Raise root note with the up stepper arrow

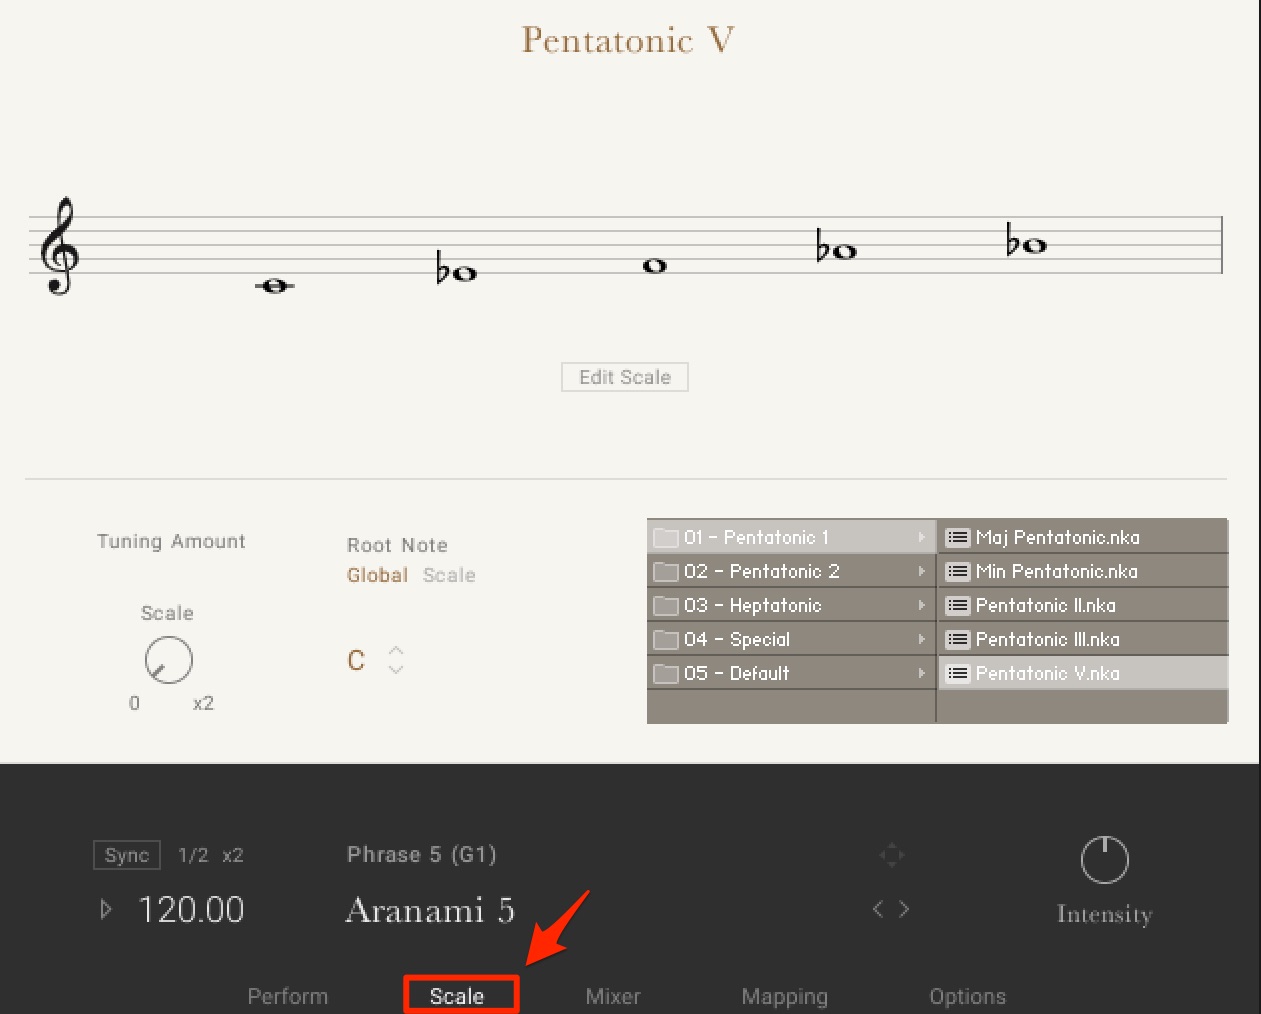(x=396, y=650)
